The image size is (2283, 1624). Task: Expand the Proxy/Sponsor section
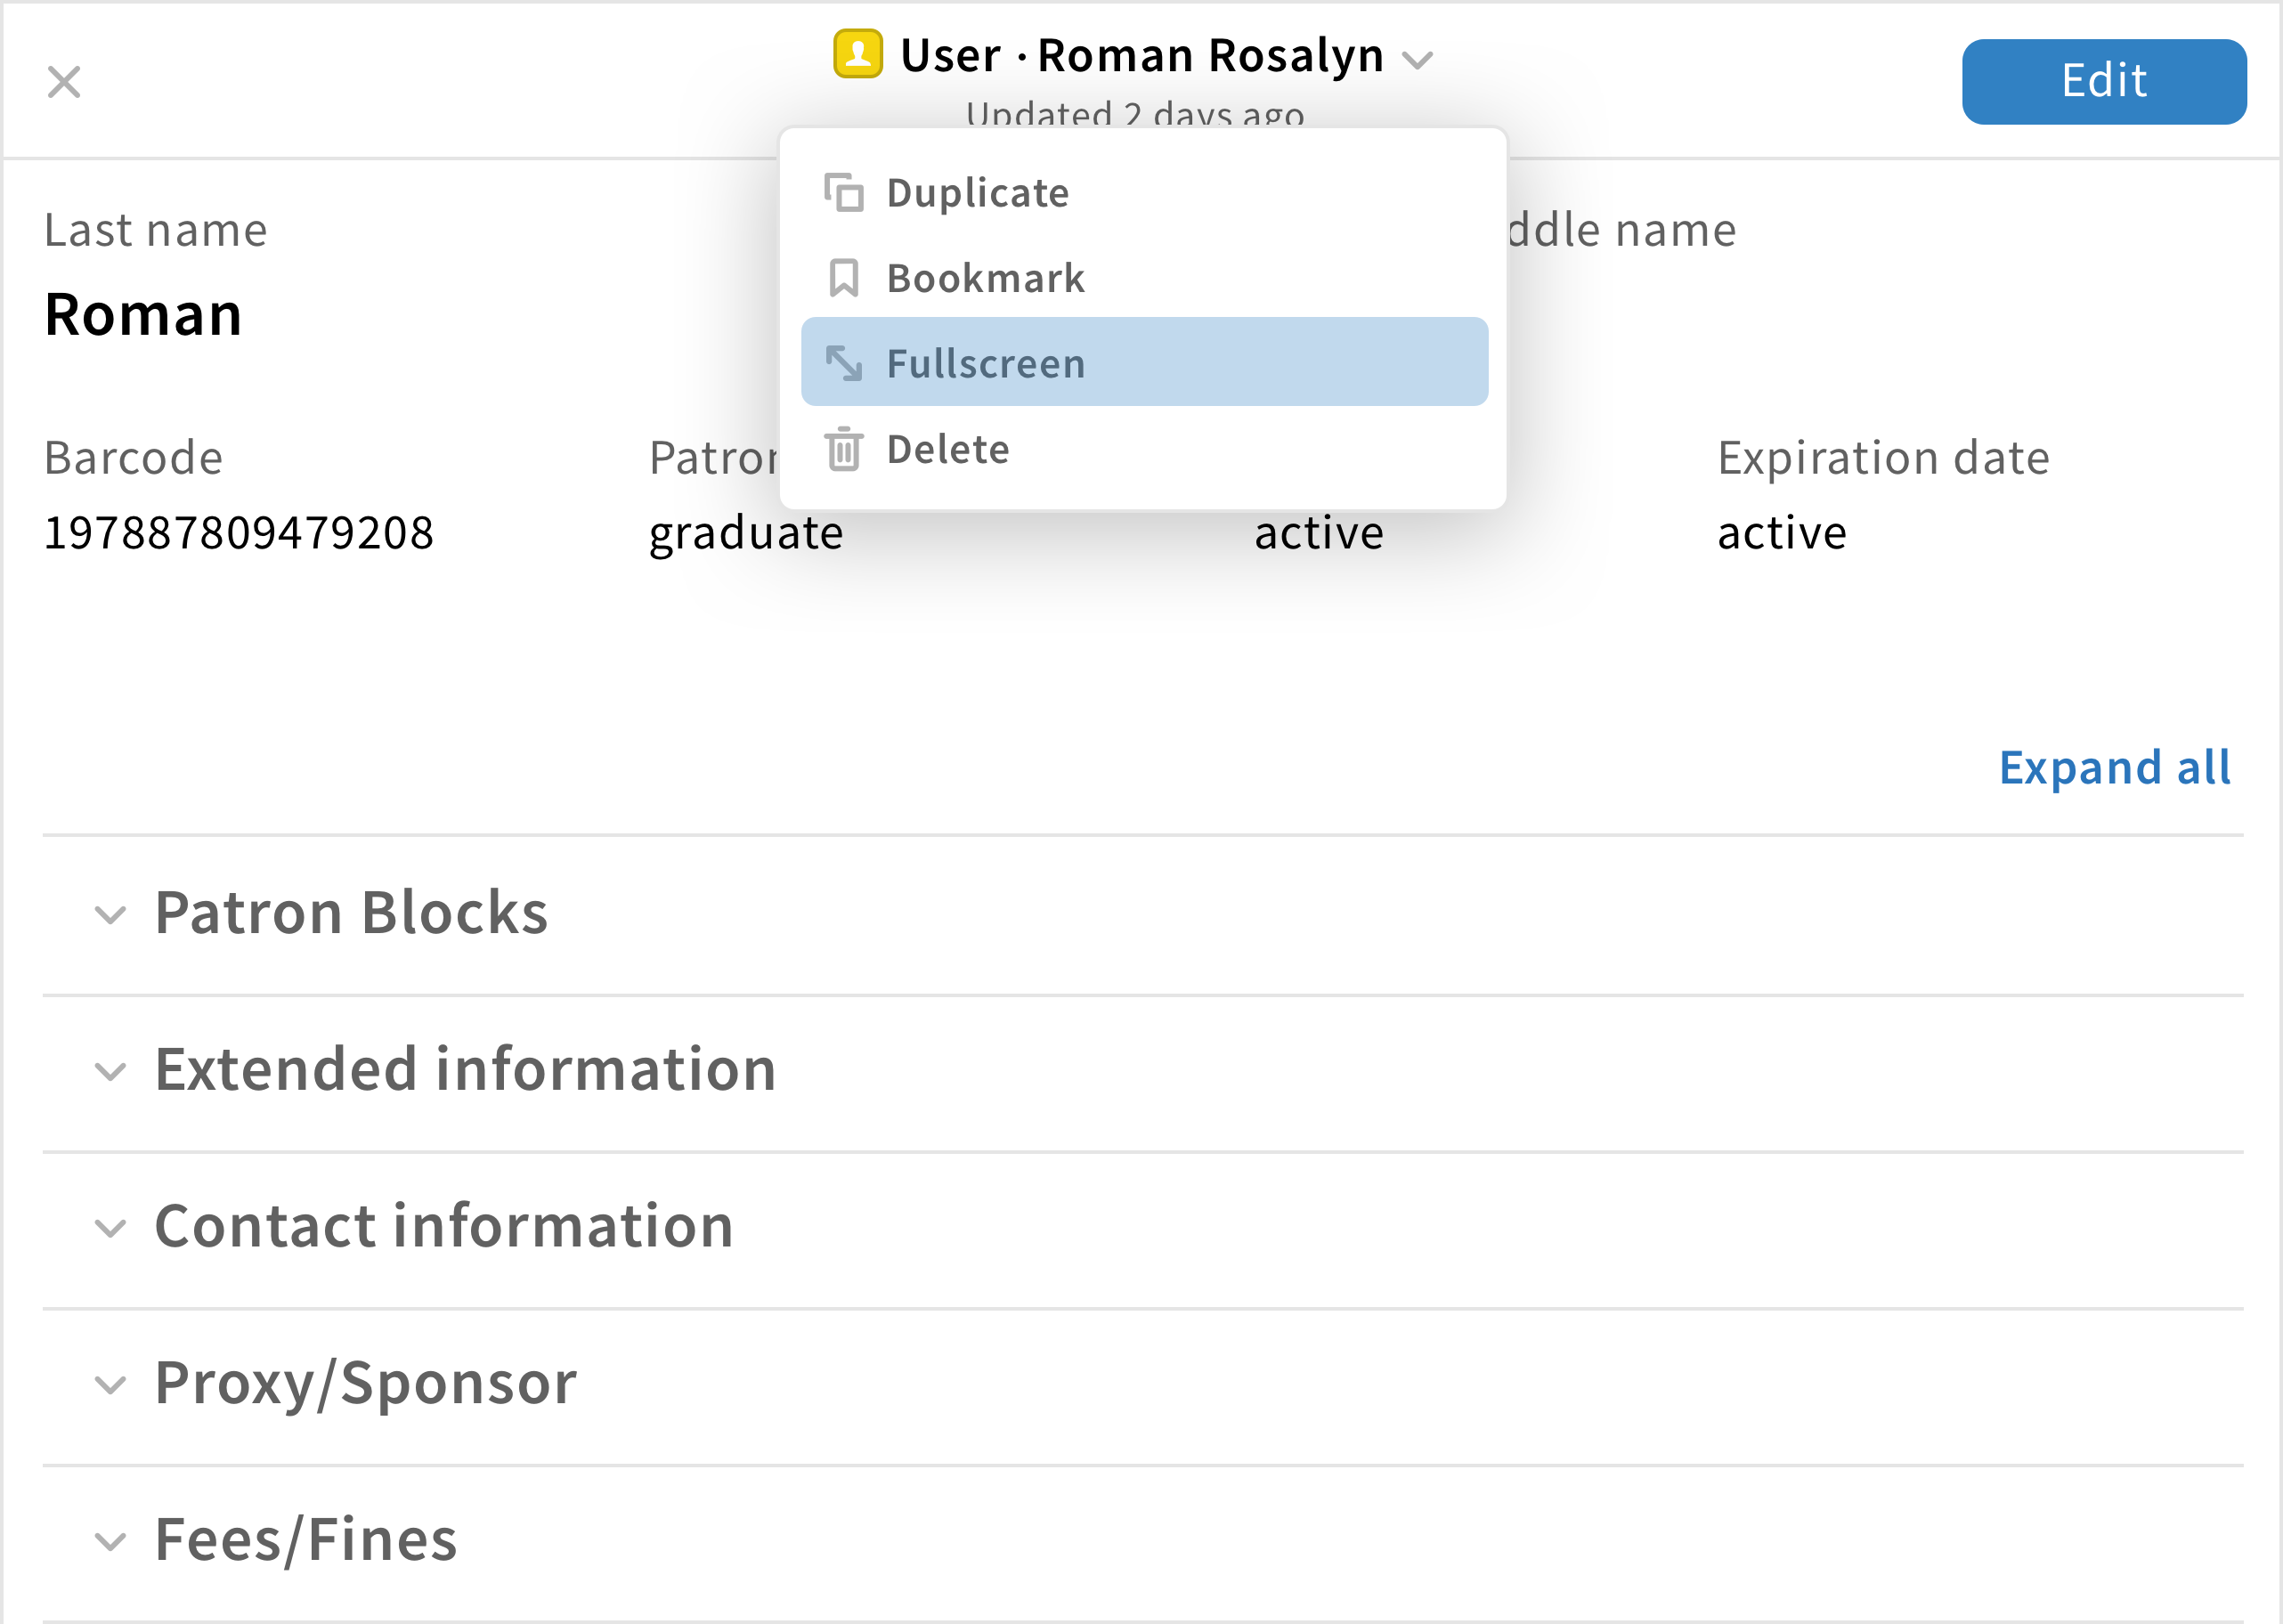pyautogui.click(x=365, y=1383)
